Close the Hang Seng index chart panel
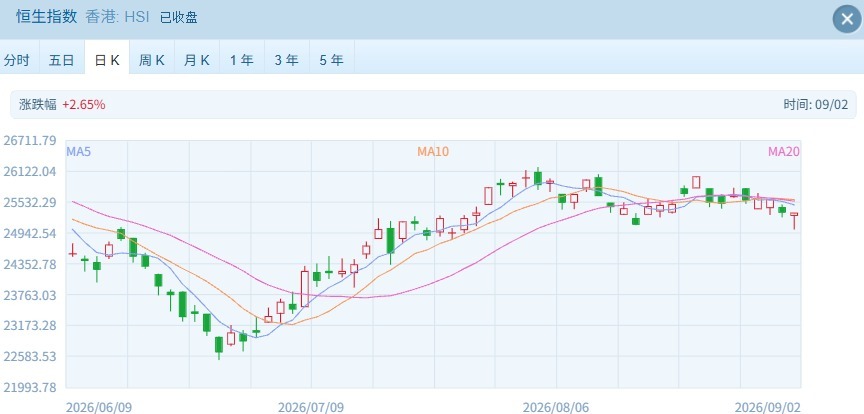Viewport: 864px width, 414px height. click(846, 19)
